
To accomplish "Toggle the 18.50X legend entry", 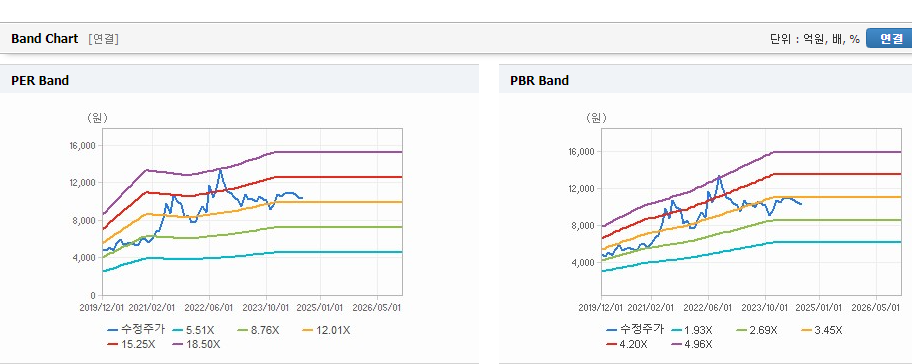I will click(x=197, y=344).
